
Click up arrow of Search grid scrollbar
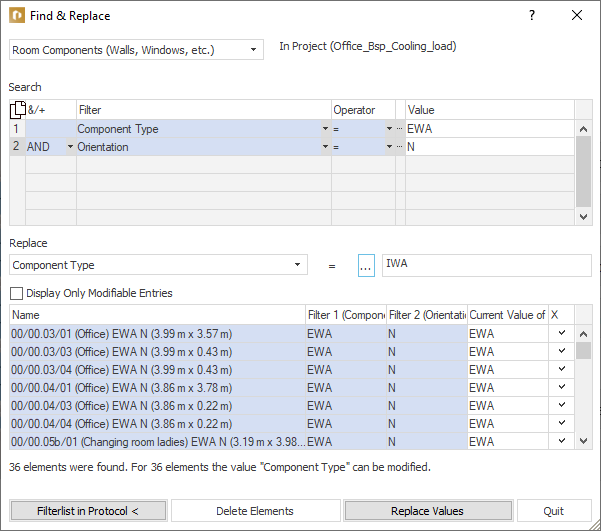click(583, 129)
